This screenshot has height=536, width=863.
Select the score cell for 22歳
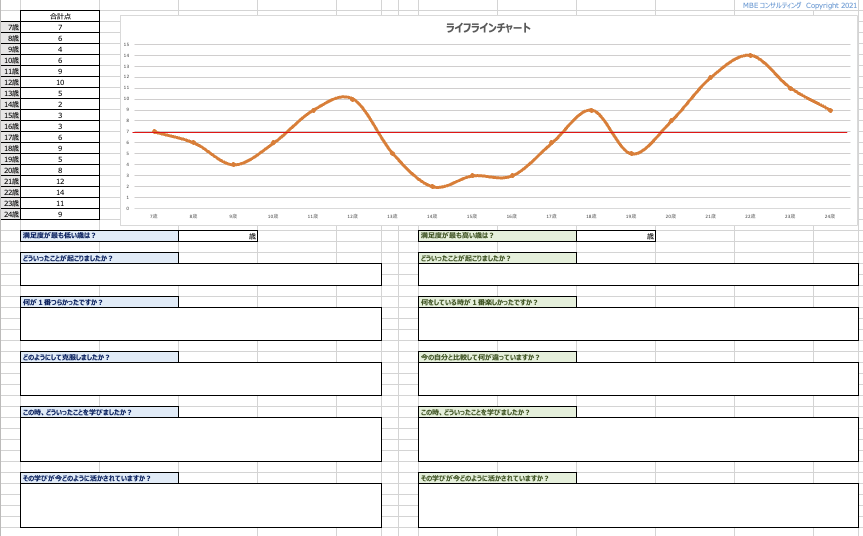[x=60, y=192]
